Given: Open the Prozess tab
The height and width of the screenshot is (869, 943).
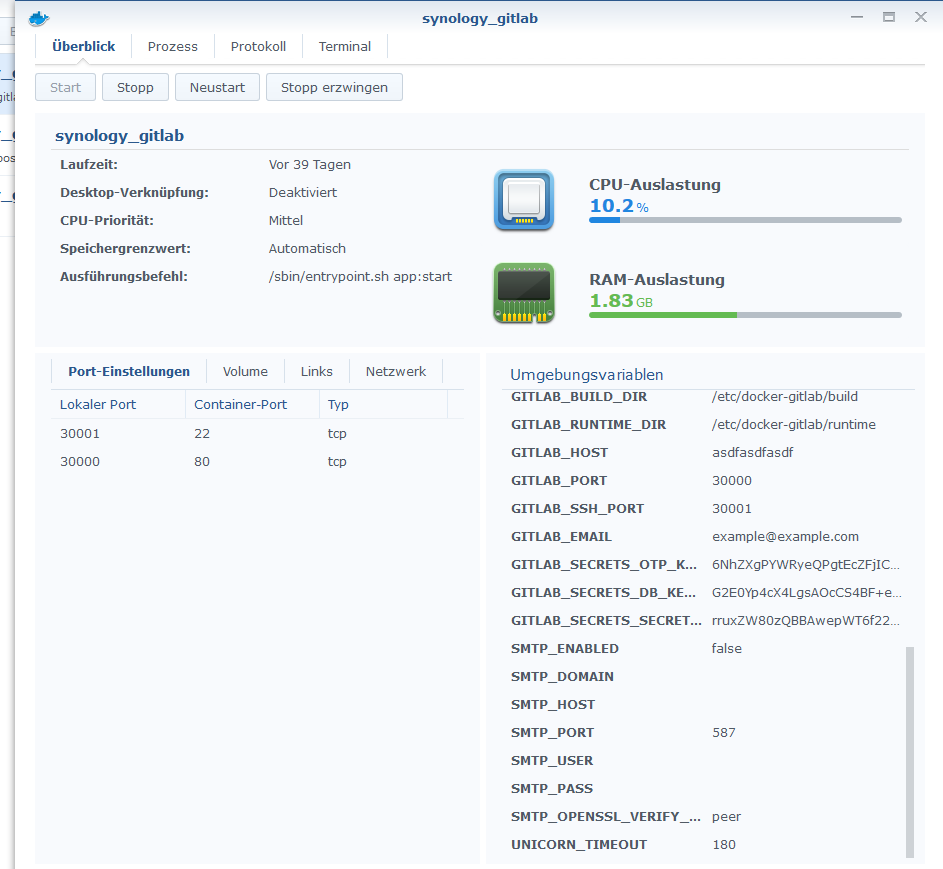Looking at the screenshot, I should tap(173, 46).
